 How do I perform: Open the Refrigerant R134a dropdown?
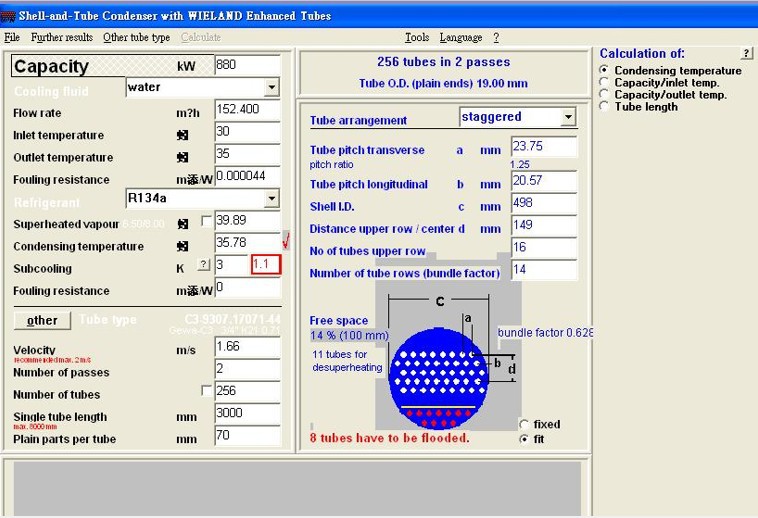[x=272, y=199]
